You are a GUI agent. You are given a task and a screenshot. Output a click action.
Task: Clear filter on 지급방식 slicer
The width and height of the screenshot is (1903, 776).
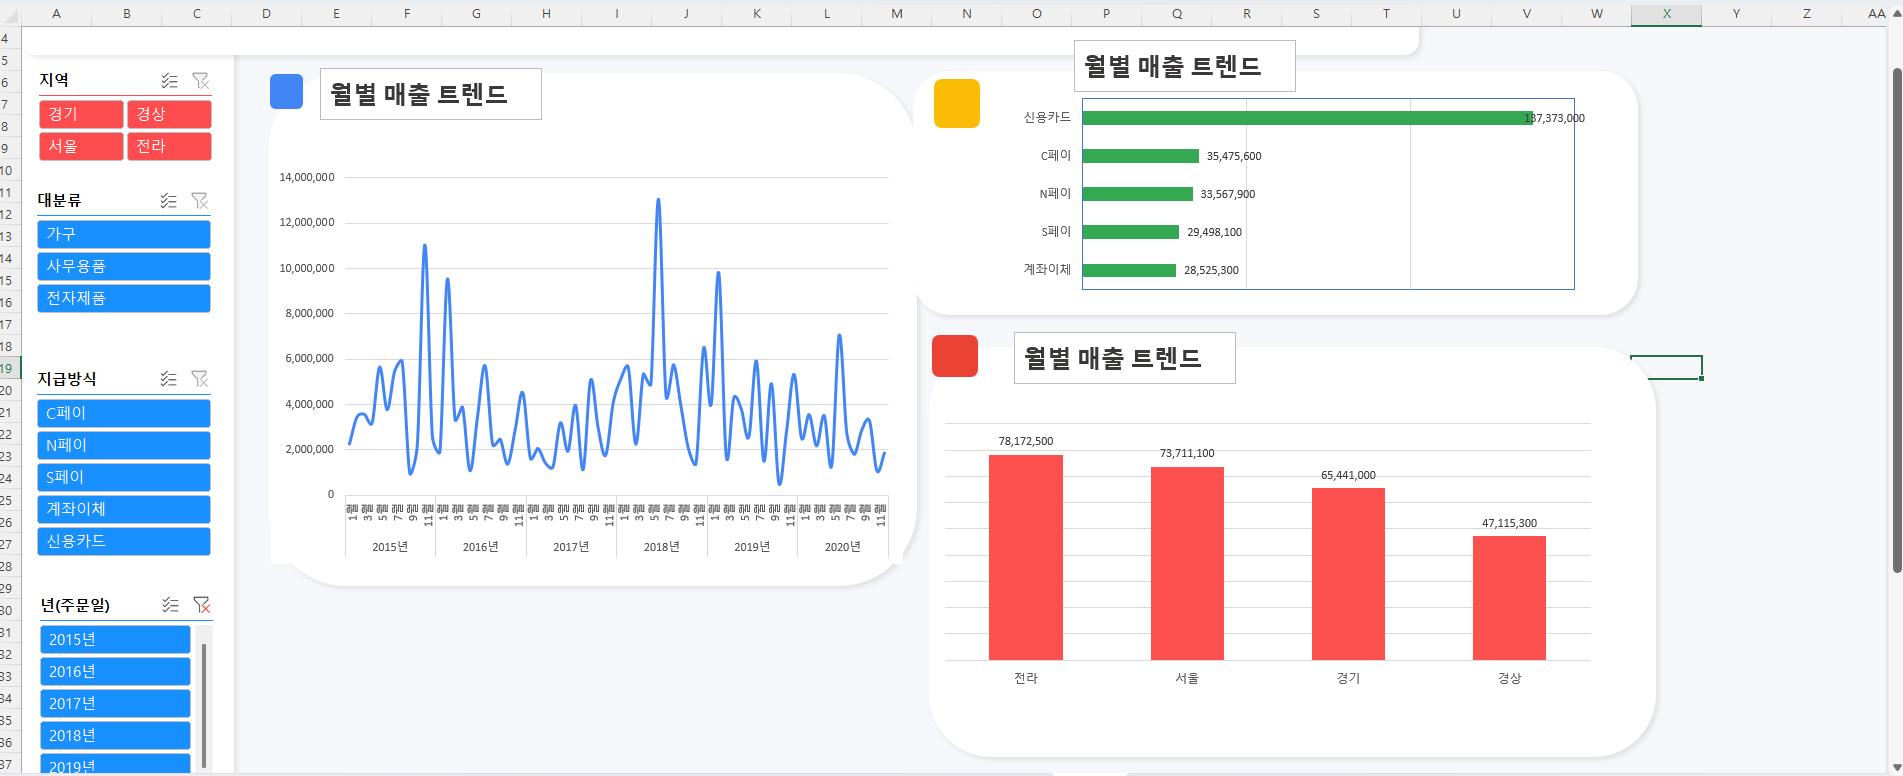(200, 379)
